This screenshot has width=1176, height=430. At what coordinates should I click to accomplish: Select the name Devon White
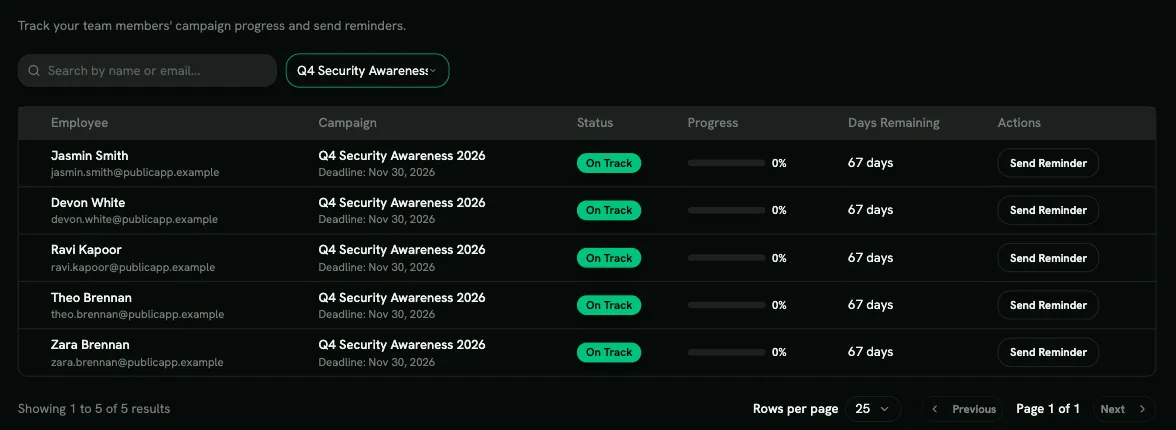coord(88,203)
